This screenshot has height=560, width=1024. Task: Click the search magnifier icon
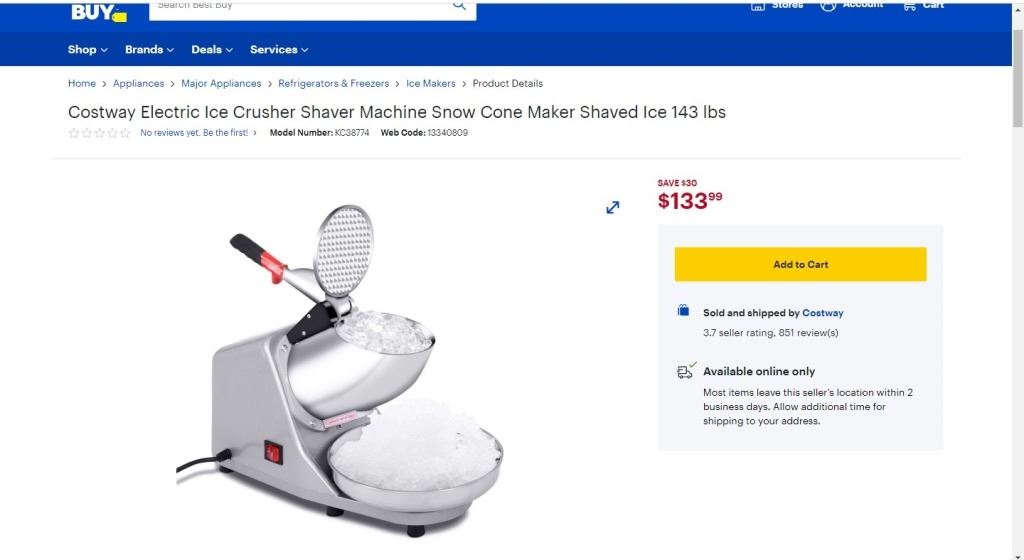pyautogui.click(x=459, y=6)
